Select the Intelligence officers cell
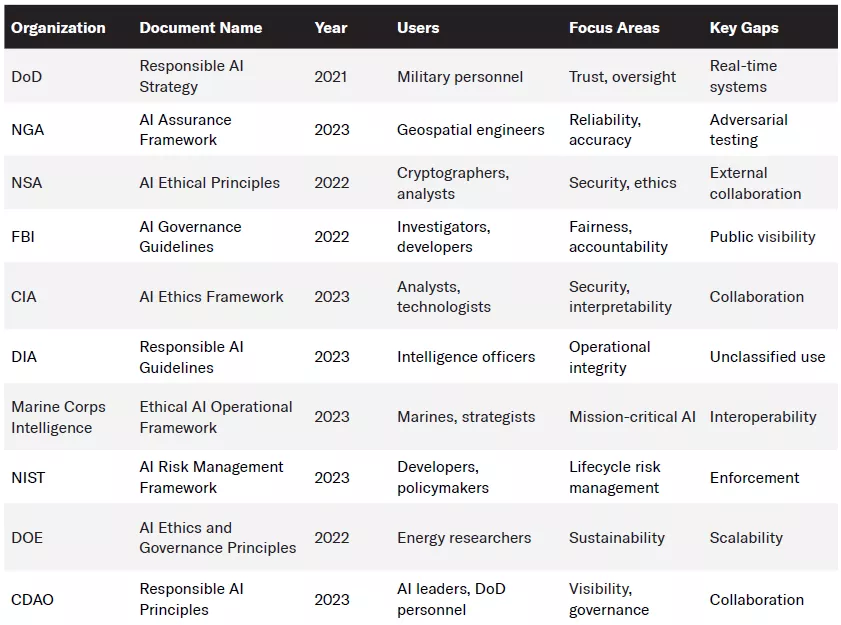841x625 pixels. 466,357
